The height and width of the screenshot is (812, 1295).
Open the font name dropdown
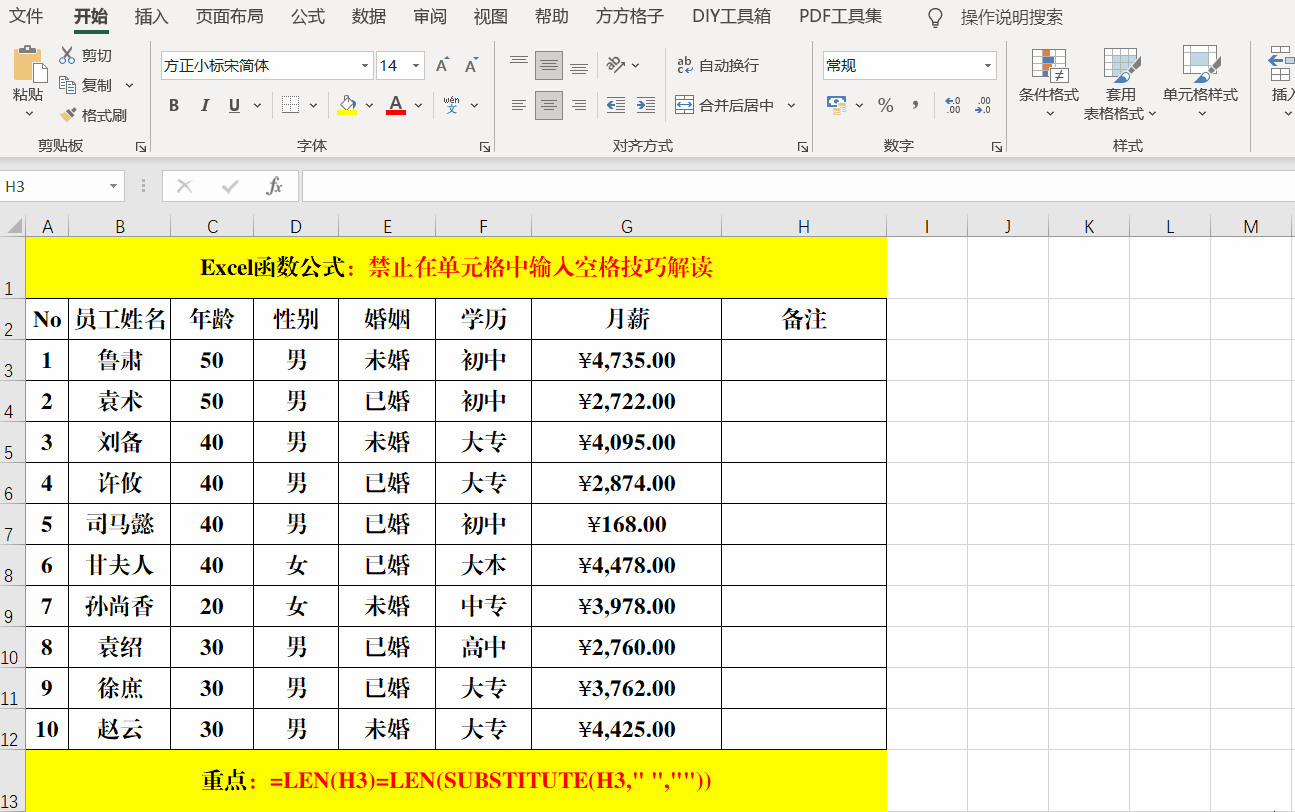[x=365, y=66]
